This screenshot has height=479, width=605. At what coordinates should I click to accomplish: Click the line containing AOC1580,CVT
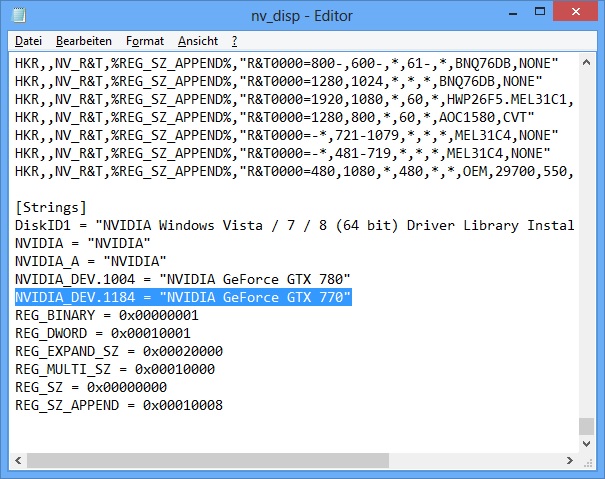point(275,117)
